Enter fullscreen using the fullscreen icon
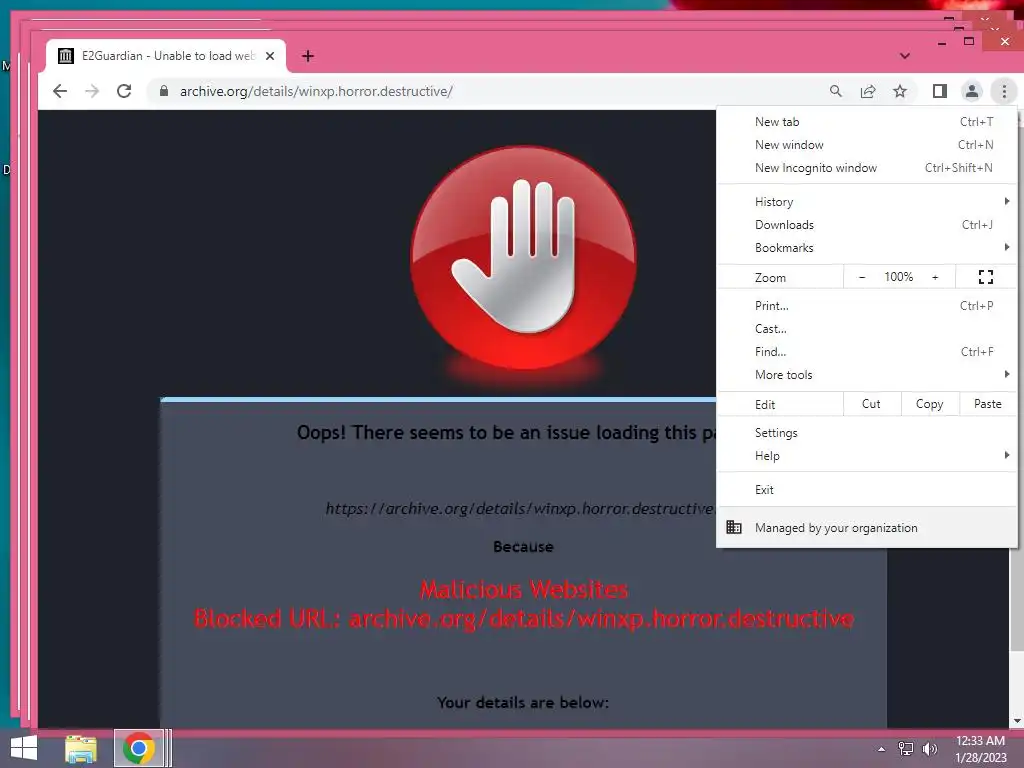Screen dimensions: 1024x768 tap(985, 277)
